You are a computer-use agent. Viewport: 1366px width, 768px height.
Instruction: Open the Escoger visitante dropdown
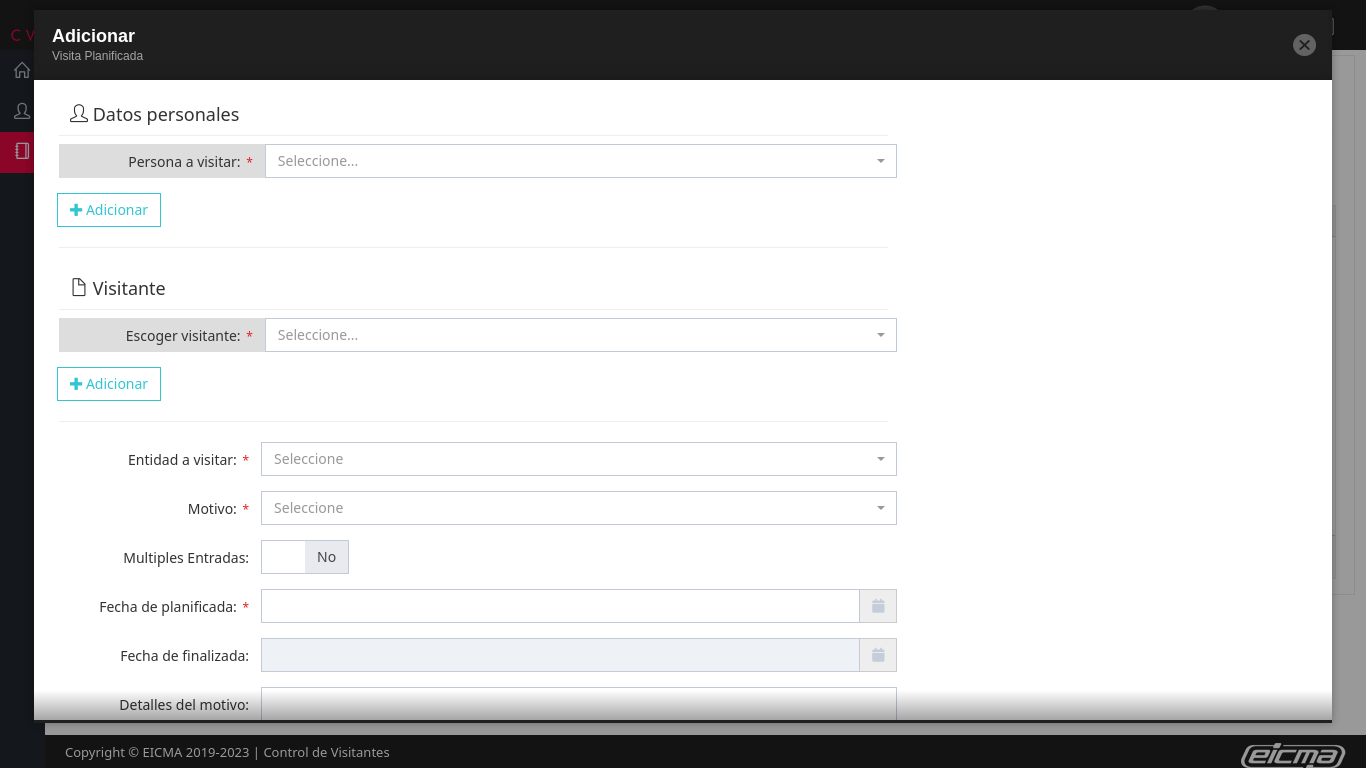tap(580, 335)
